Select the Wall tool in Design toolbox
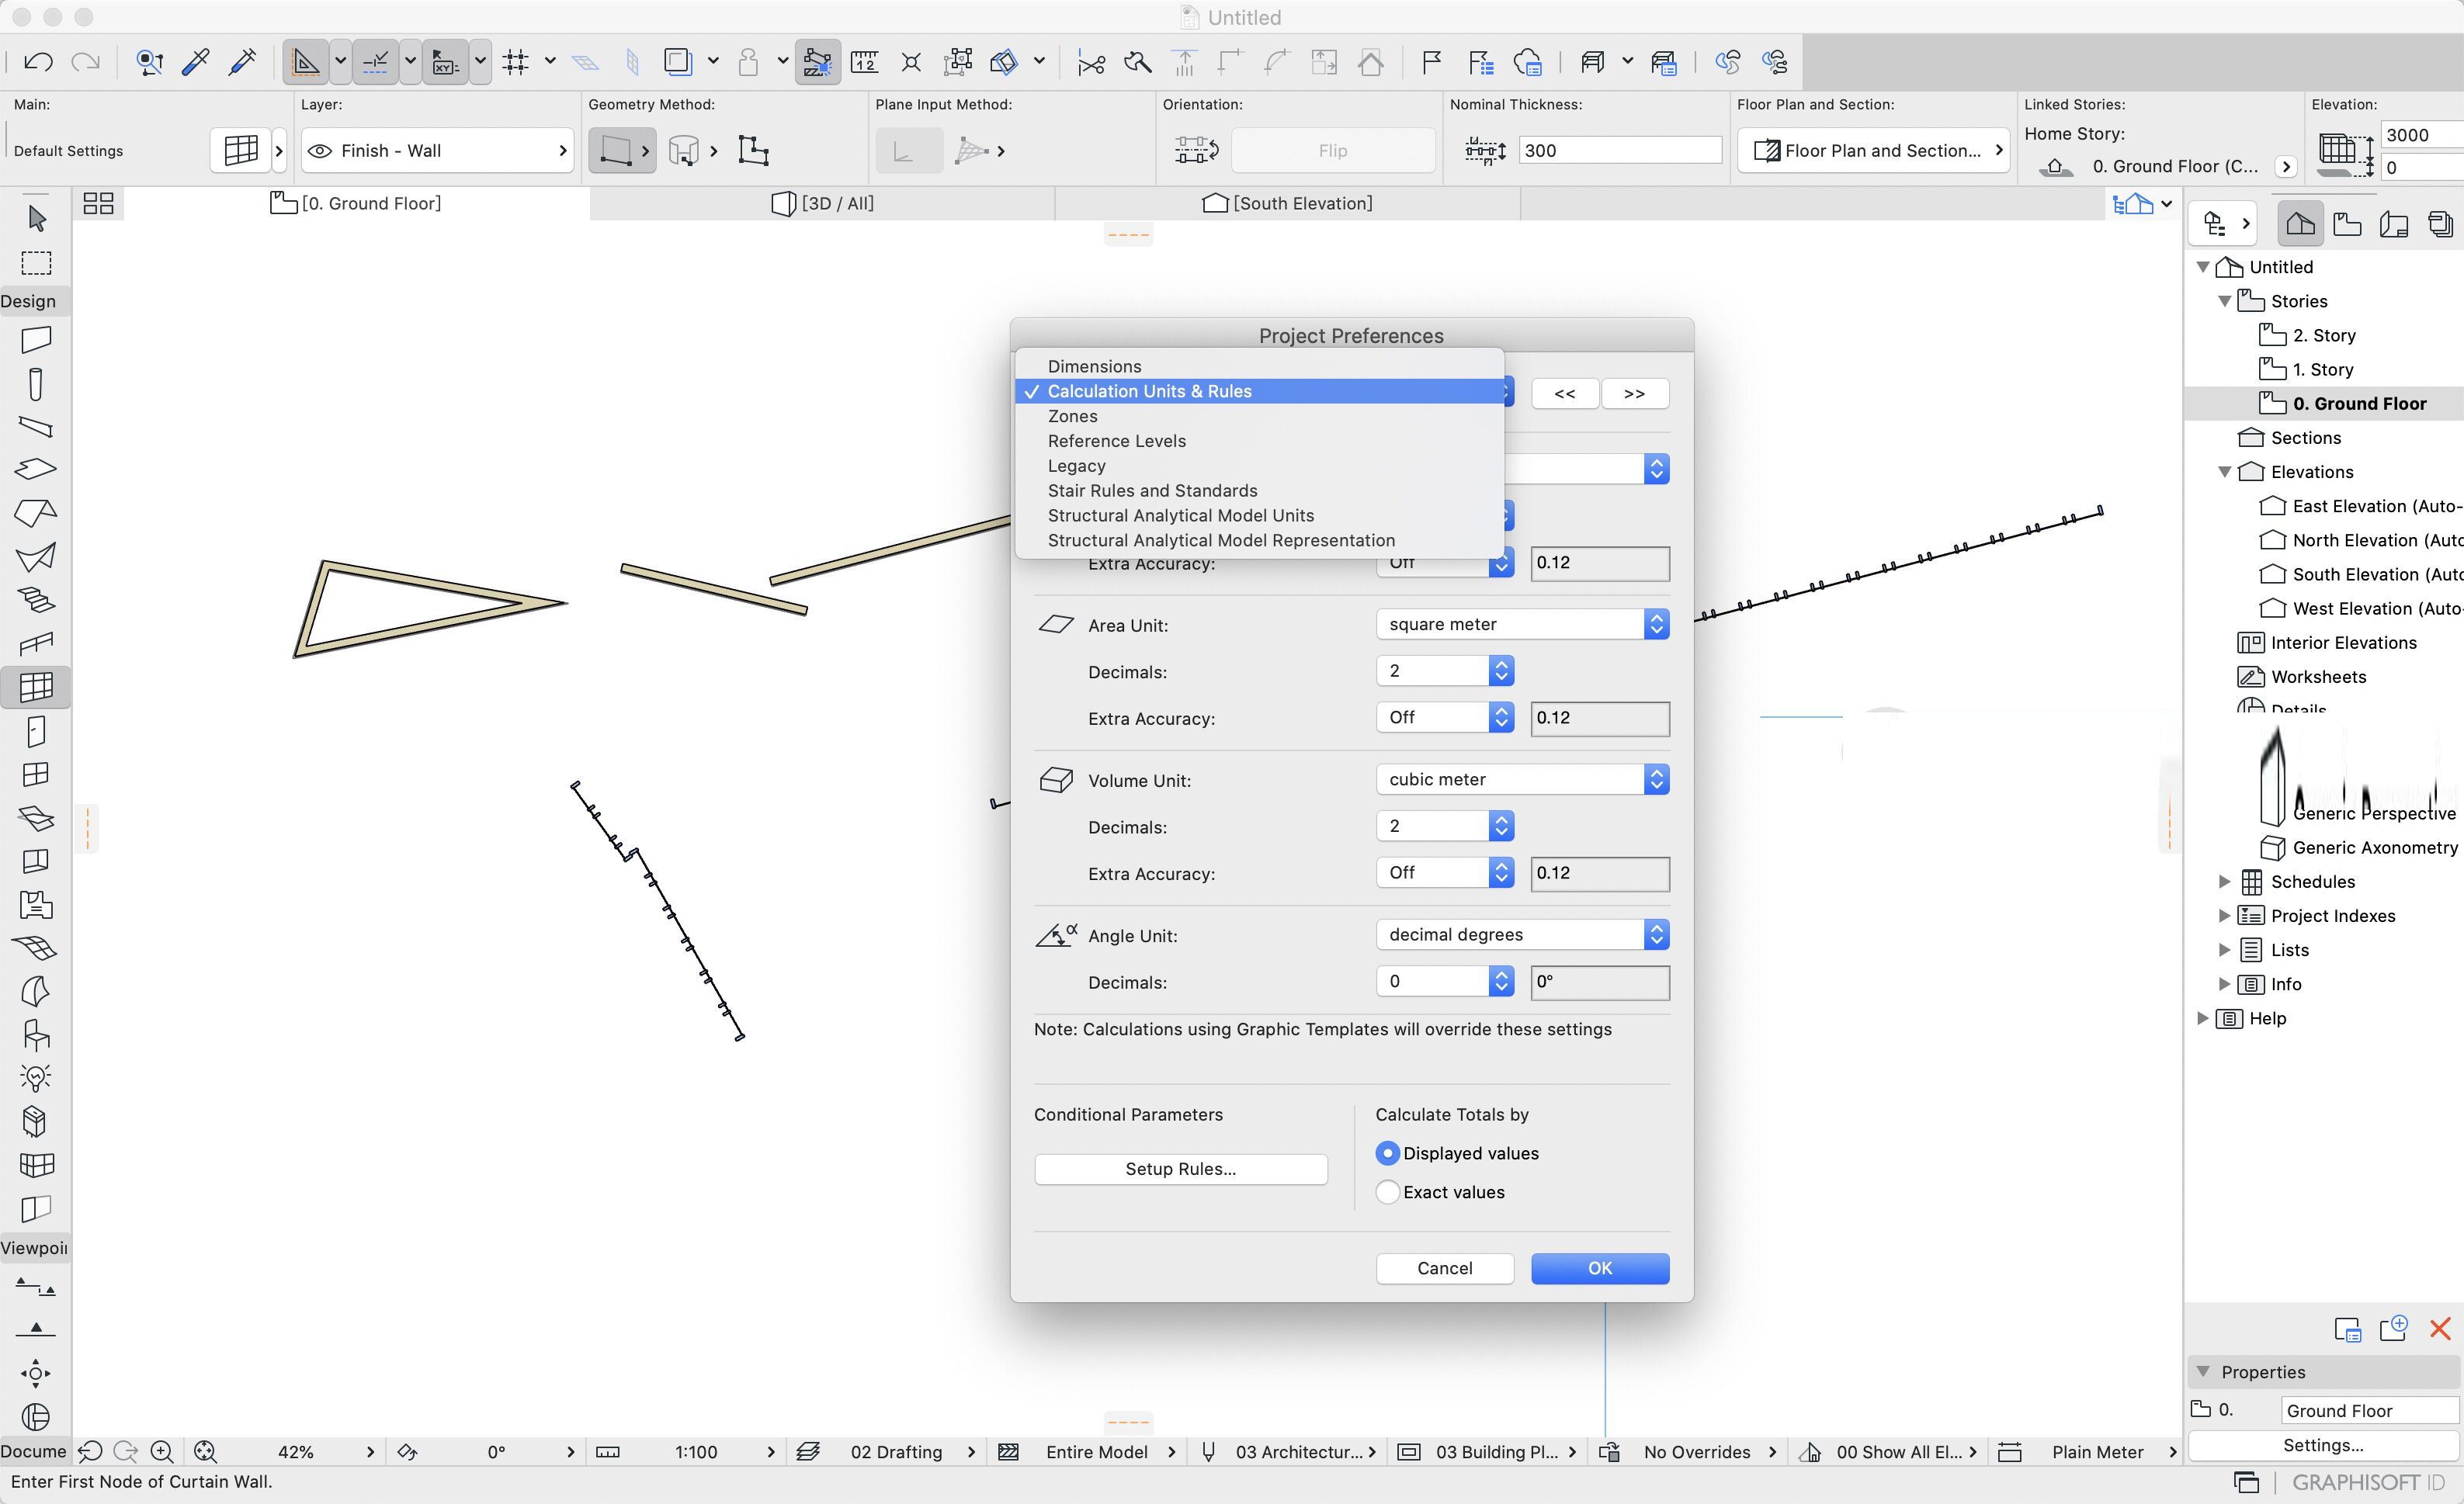The width and height of the screenshot is (2464, 1504). click(x=36, y=340)
